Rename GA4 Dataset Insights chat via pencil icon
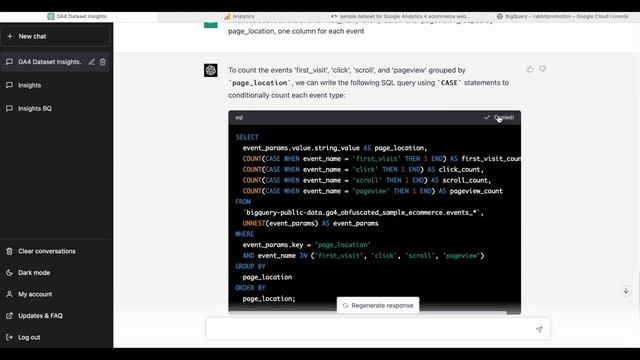The width and height of the screenshot is (640, 360). click(x=92, y=62)
